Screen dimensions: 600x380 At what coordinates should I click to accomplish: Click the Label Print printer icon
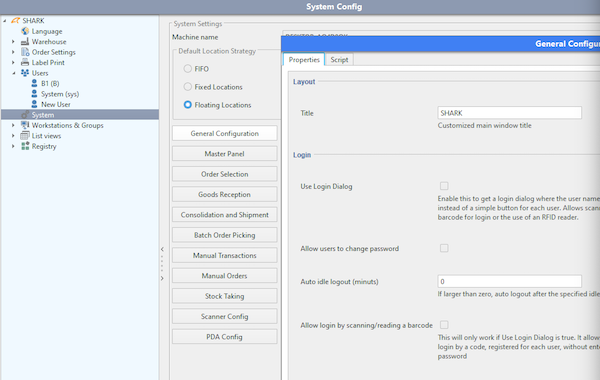25,62
